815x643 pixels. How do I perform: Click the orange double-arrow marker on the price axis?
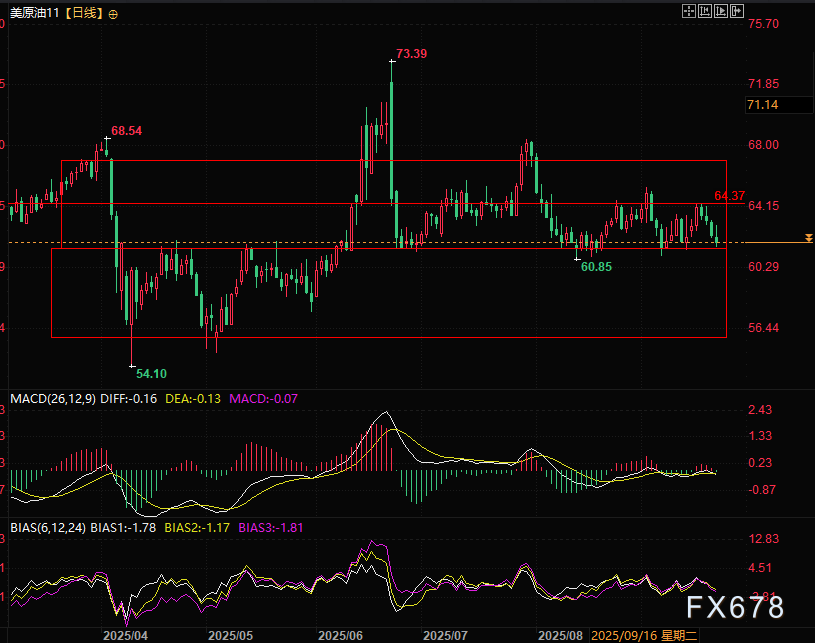coord(807,238)
